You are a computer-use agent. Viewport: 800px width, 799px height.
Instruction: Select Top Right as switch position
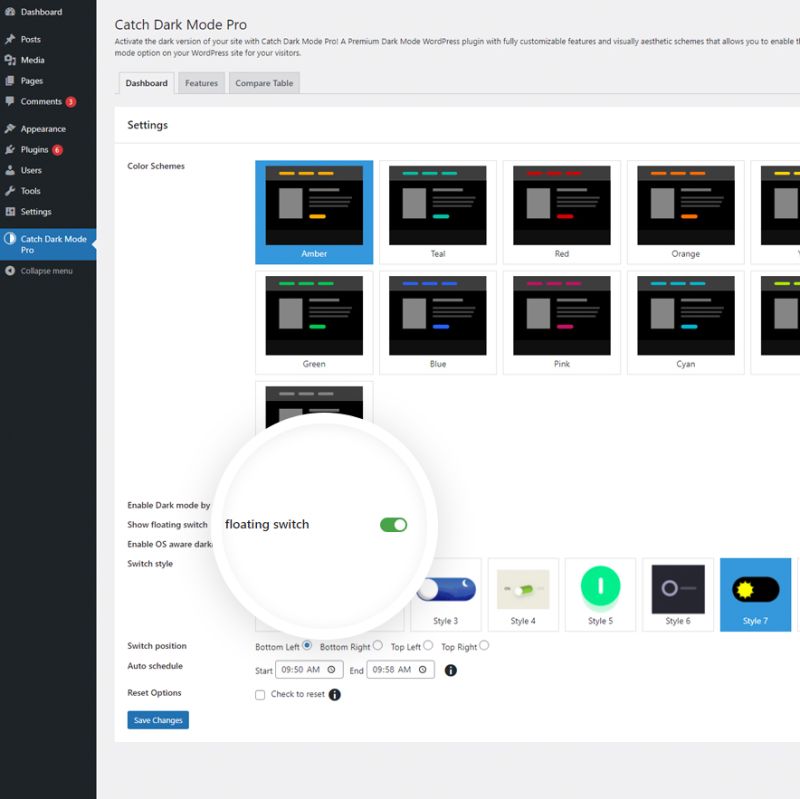(x=485, y=645)
